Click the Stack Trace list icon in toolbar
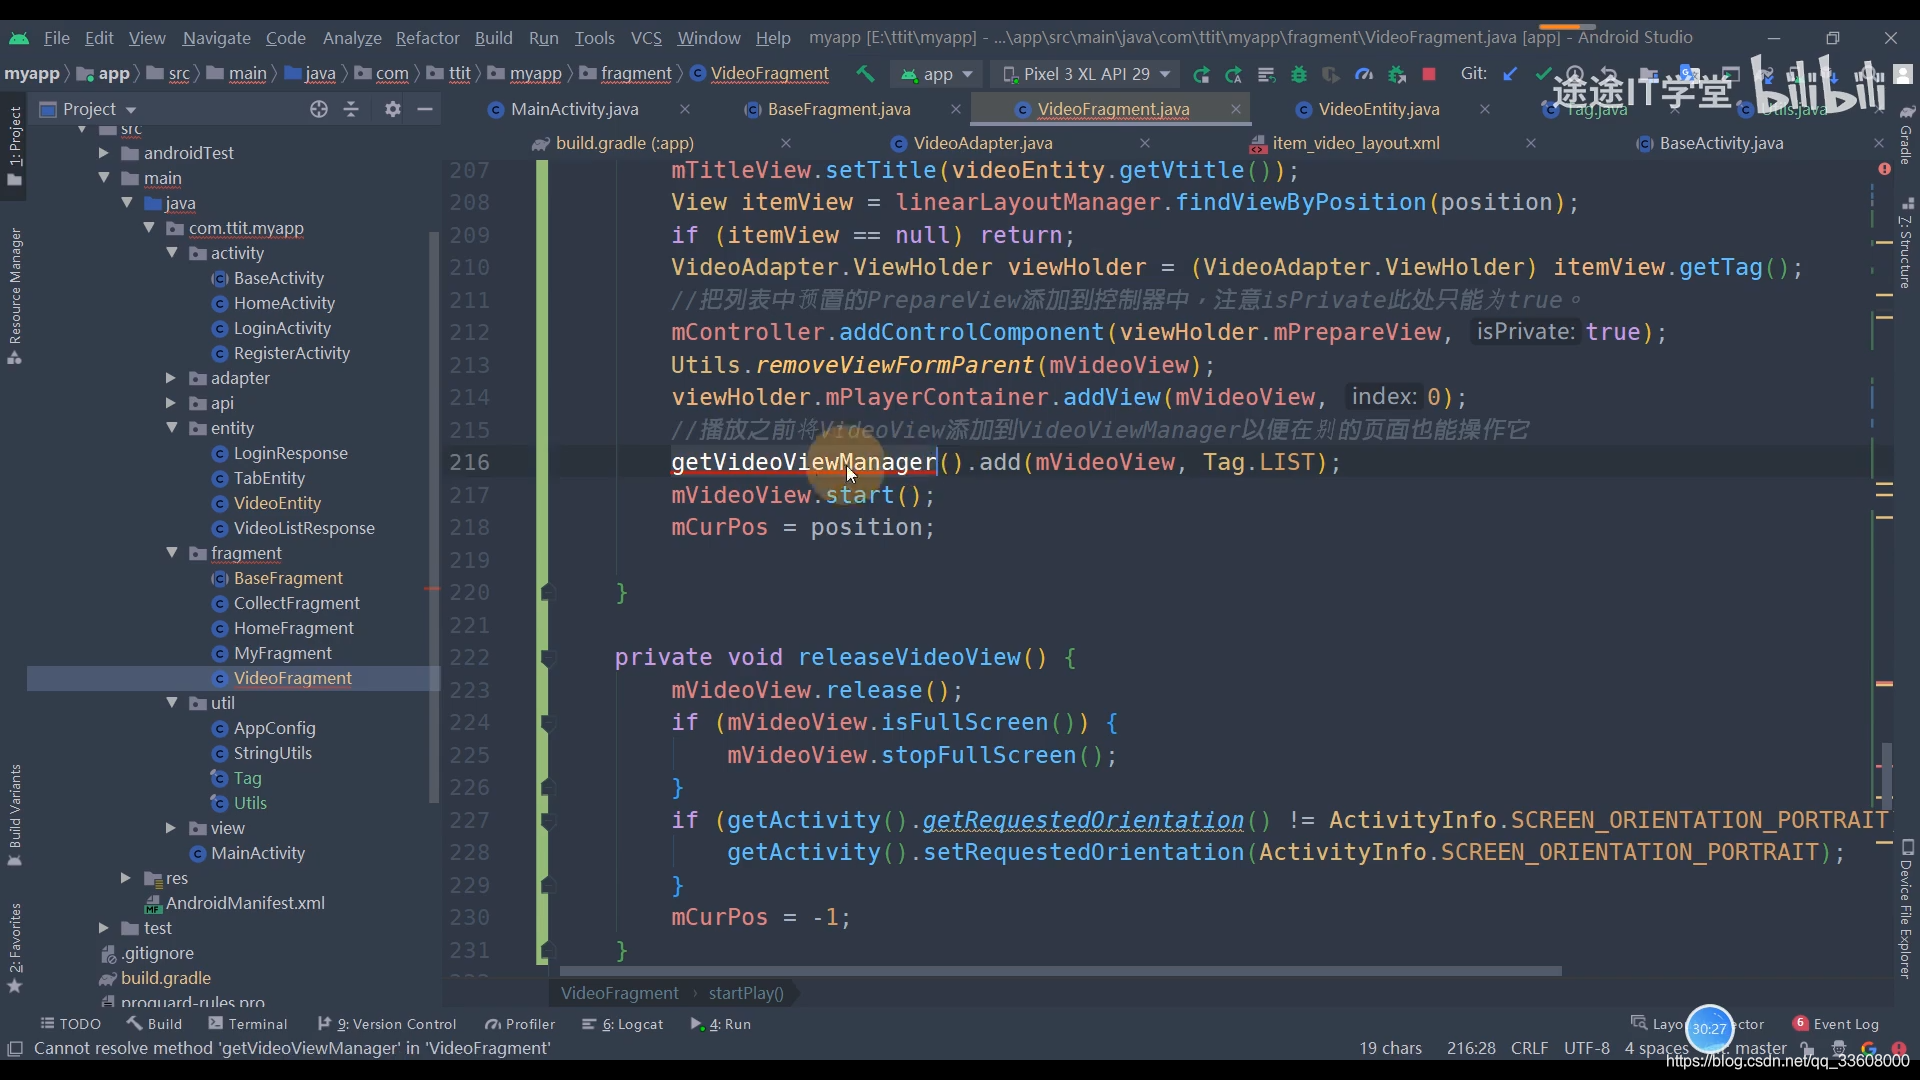 pos(1266,74)
